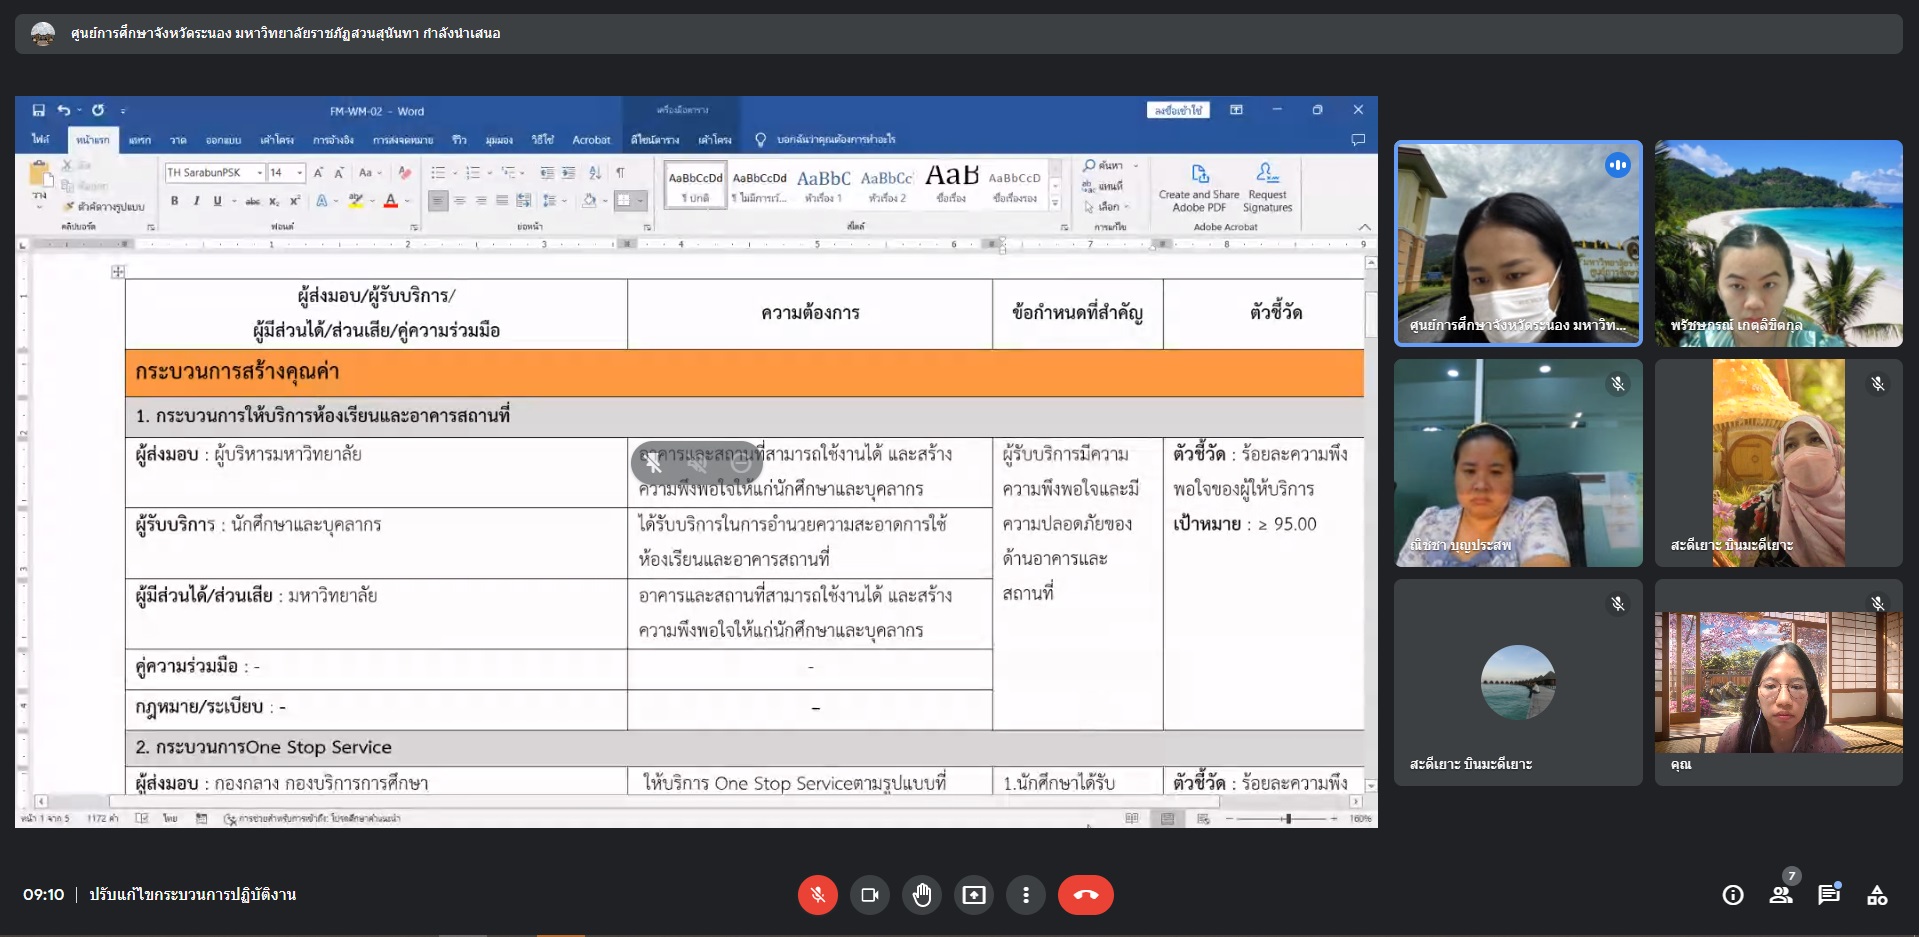The width and height of the screenshot is (1919, 937).
Task: Open meeting details info icon
Action: coord(1733,895)
